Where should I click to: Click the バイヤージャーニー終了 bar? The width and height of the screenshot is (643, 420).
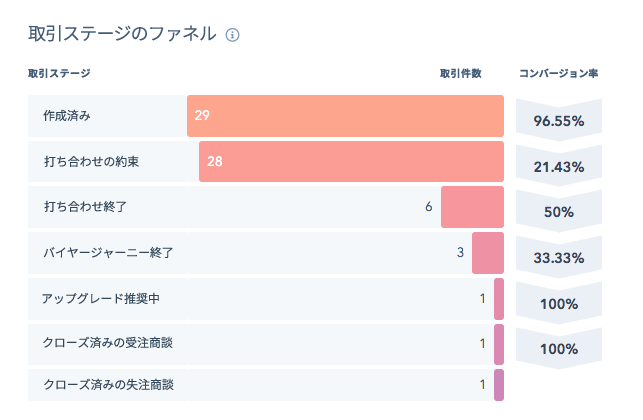pyautogui.click(x=487, y=253)
